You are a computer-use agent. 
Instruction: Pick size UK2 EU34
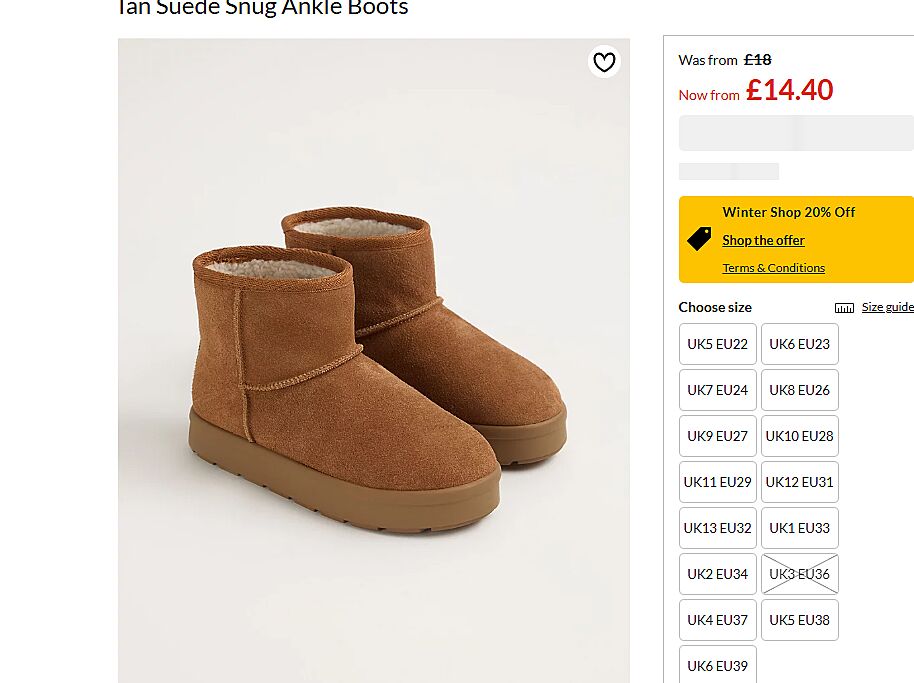coord(717,574)
